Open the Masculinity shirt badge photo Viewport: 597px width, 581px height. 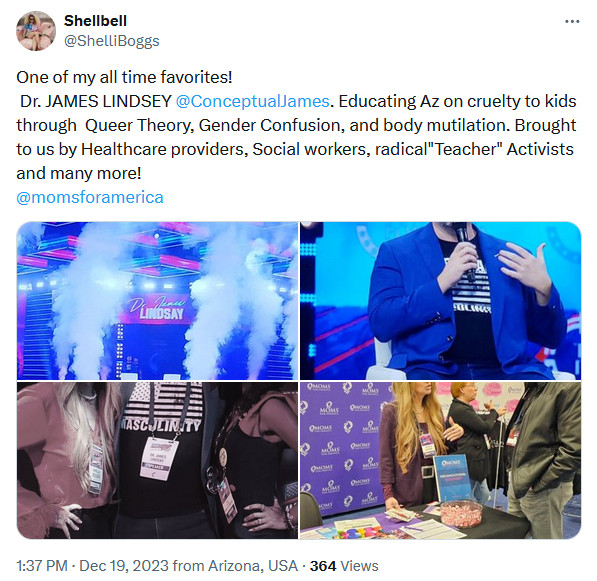pos(157,460)
